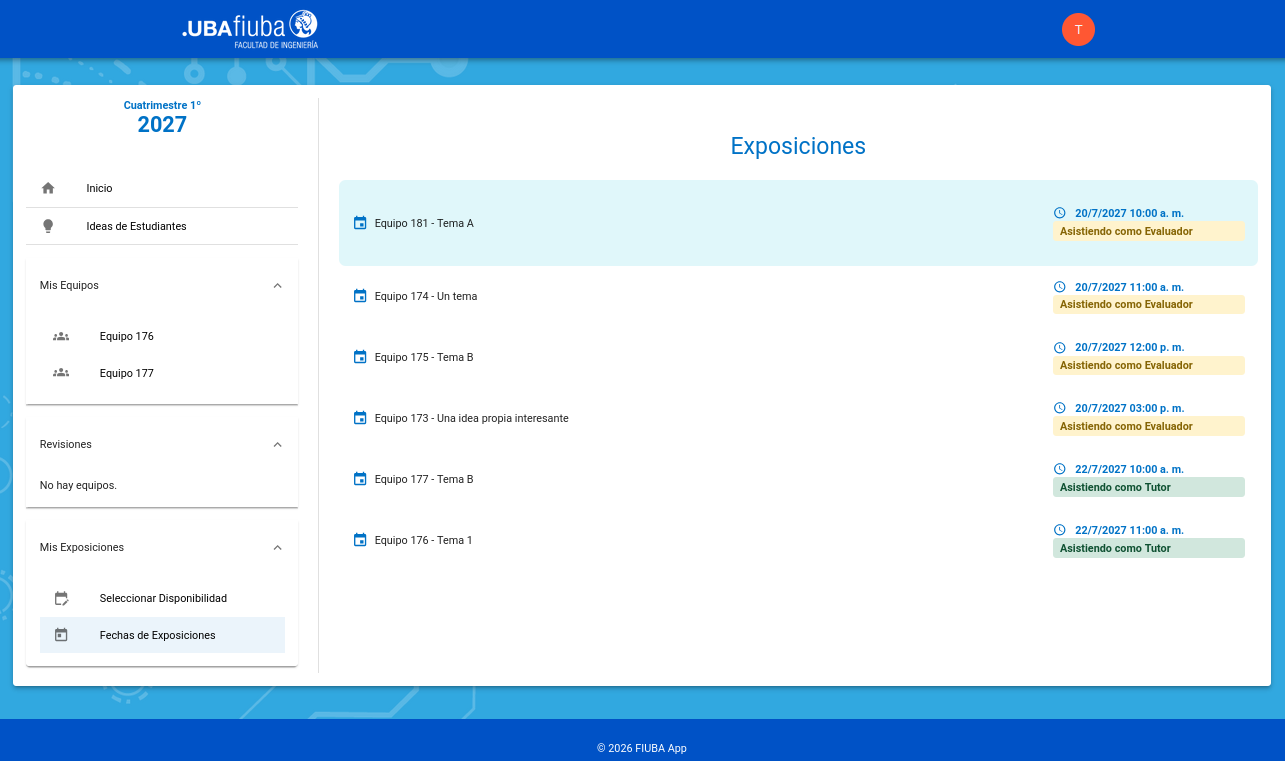This screenshot has height=761, width=1285.
Task: Collapse the Revisiones panel chevron
Action: click(x=278, y=444)
